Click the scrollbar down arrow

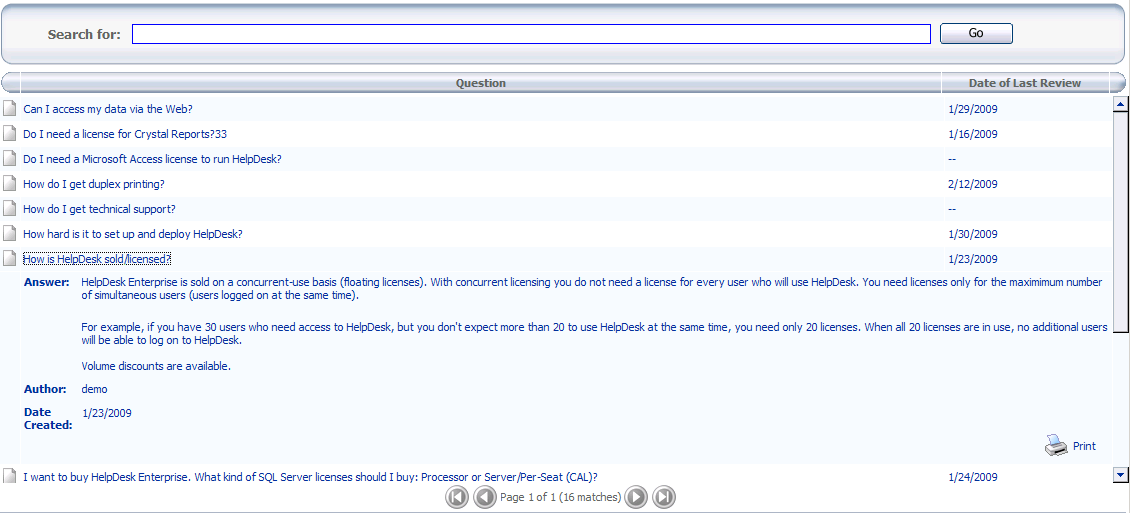[x=1120, y=474]
